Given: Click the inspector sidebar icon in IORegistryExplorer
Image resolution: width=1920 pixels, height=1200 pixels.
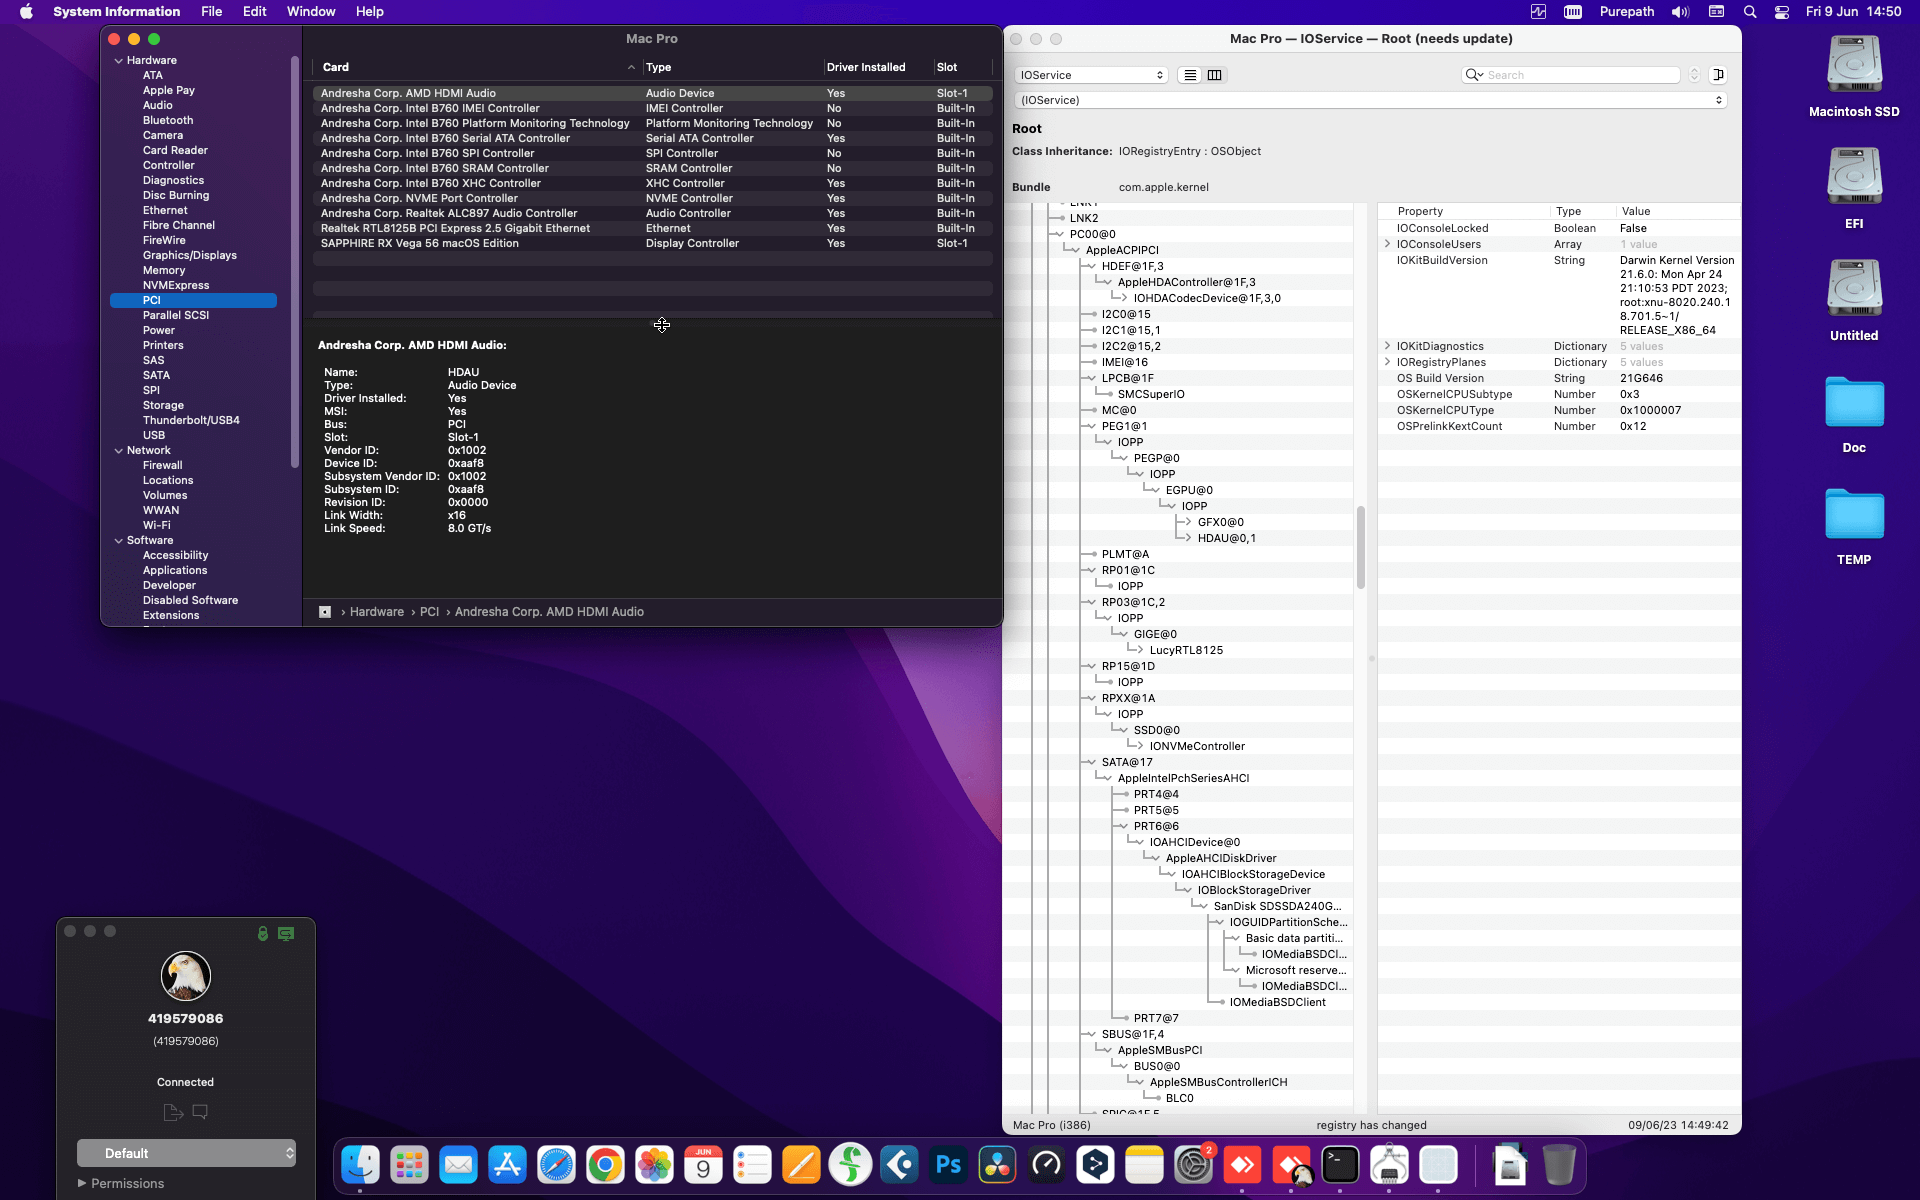Looking at the screenshot, I should point(1718,75).
